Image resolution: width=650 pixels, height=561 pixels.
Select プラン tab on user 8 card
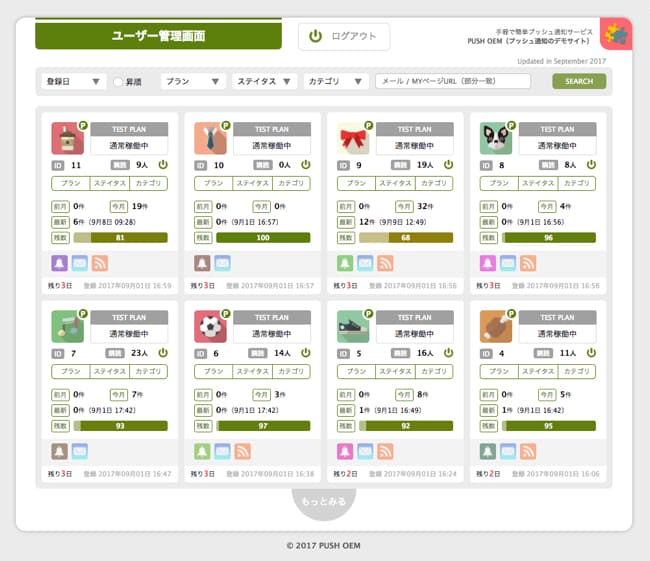point(499,183)
